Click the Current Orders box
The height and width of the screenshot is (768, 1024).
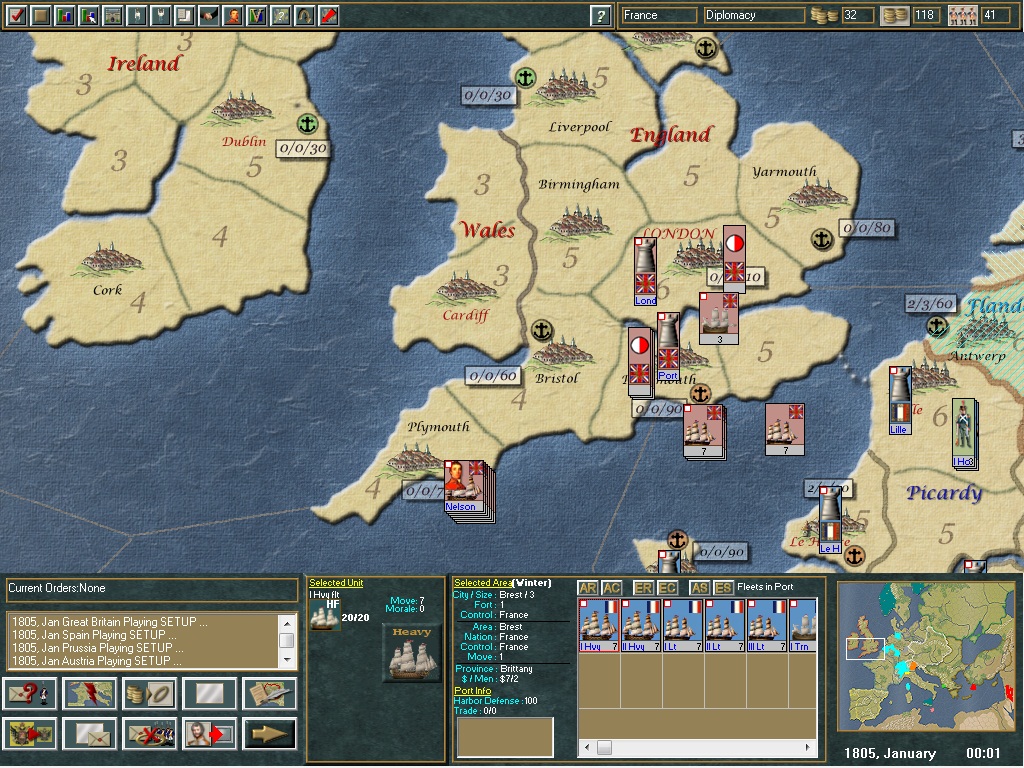(x=152, y=588)
